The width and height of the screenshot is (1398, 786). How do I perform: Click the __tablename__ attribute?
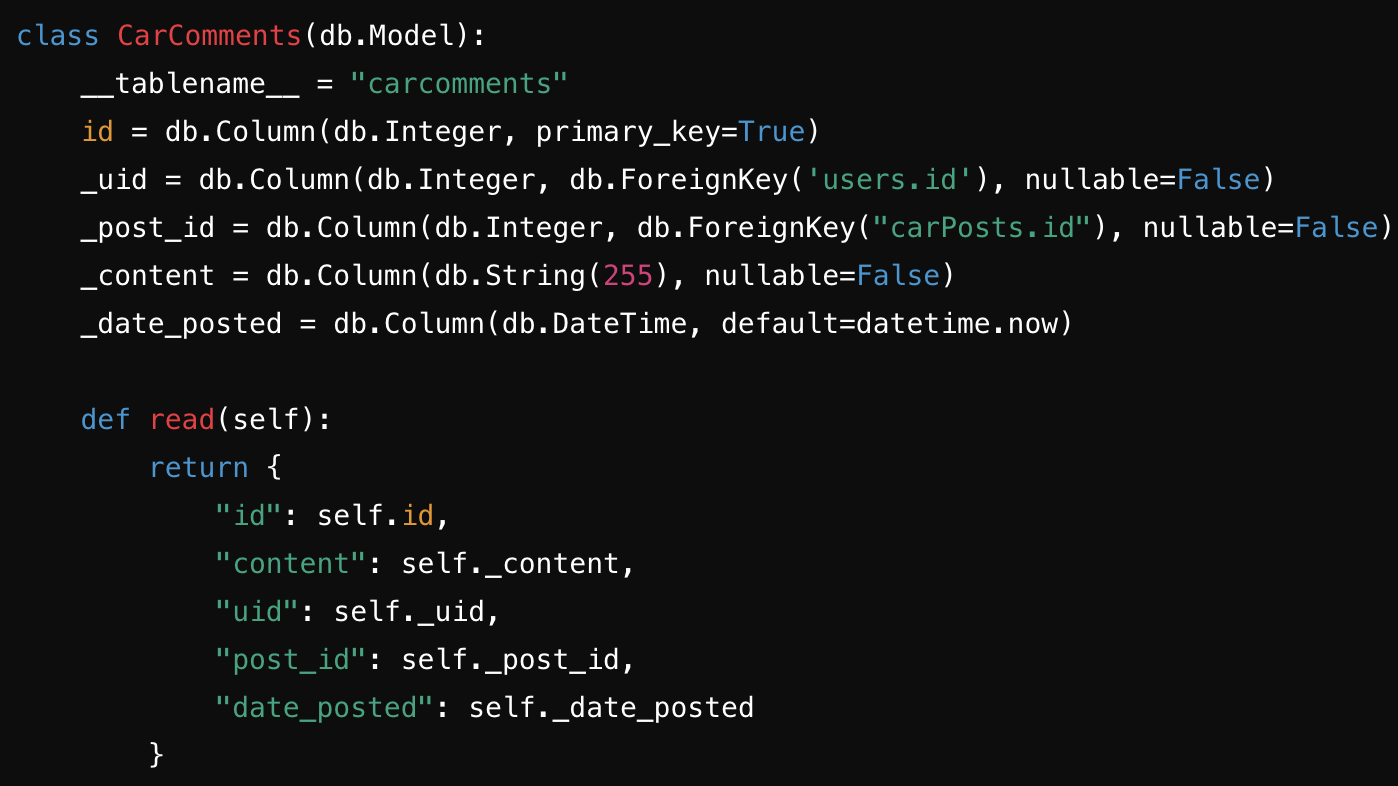[x=190, y=84]
